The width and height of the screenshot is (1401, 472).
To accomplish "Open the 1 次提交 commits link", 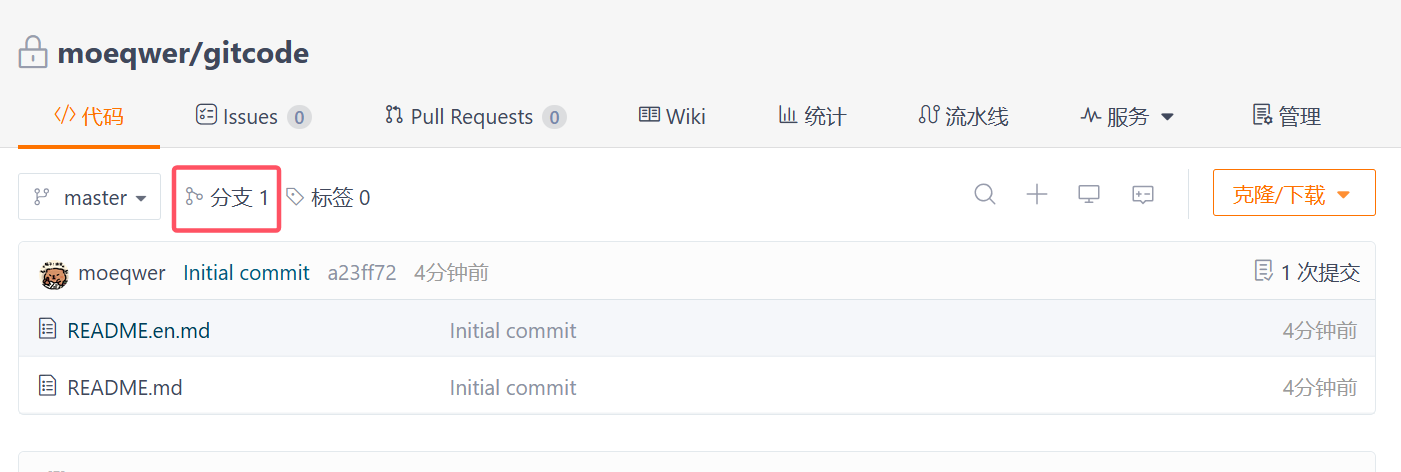I will pos(1320,271).
